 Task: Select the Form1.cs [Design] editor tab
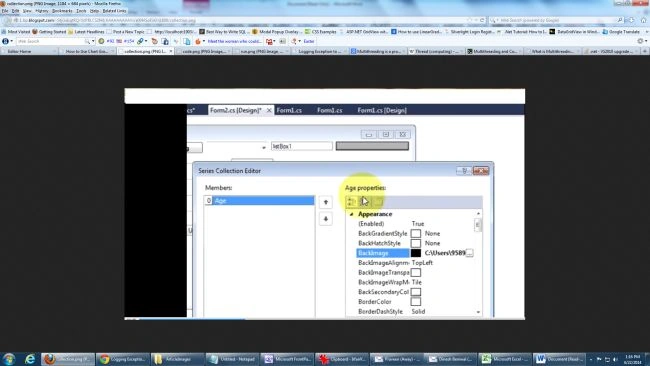pyautogui.click(x=382, y=110)
